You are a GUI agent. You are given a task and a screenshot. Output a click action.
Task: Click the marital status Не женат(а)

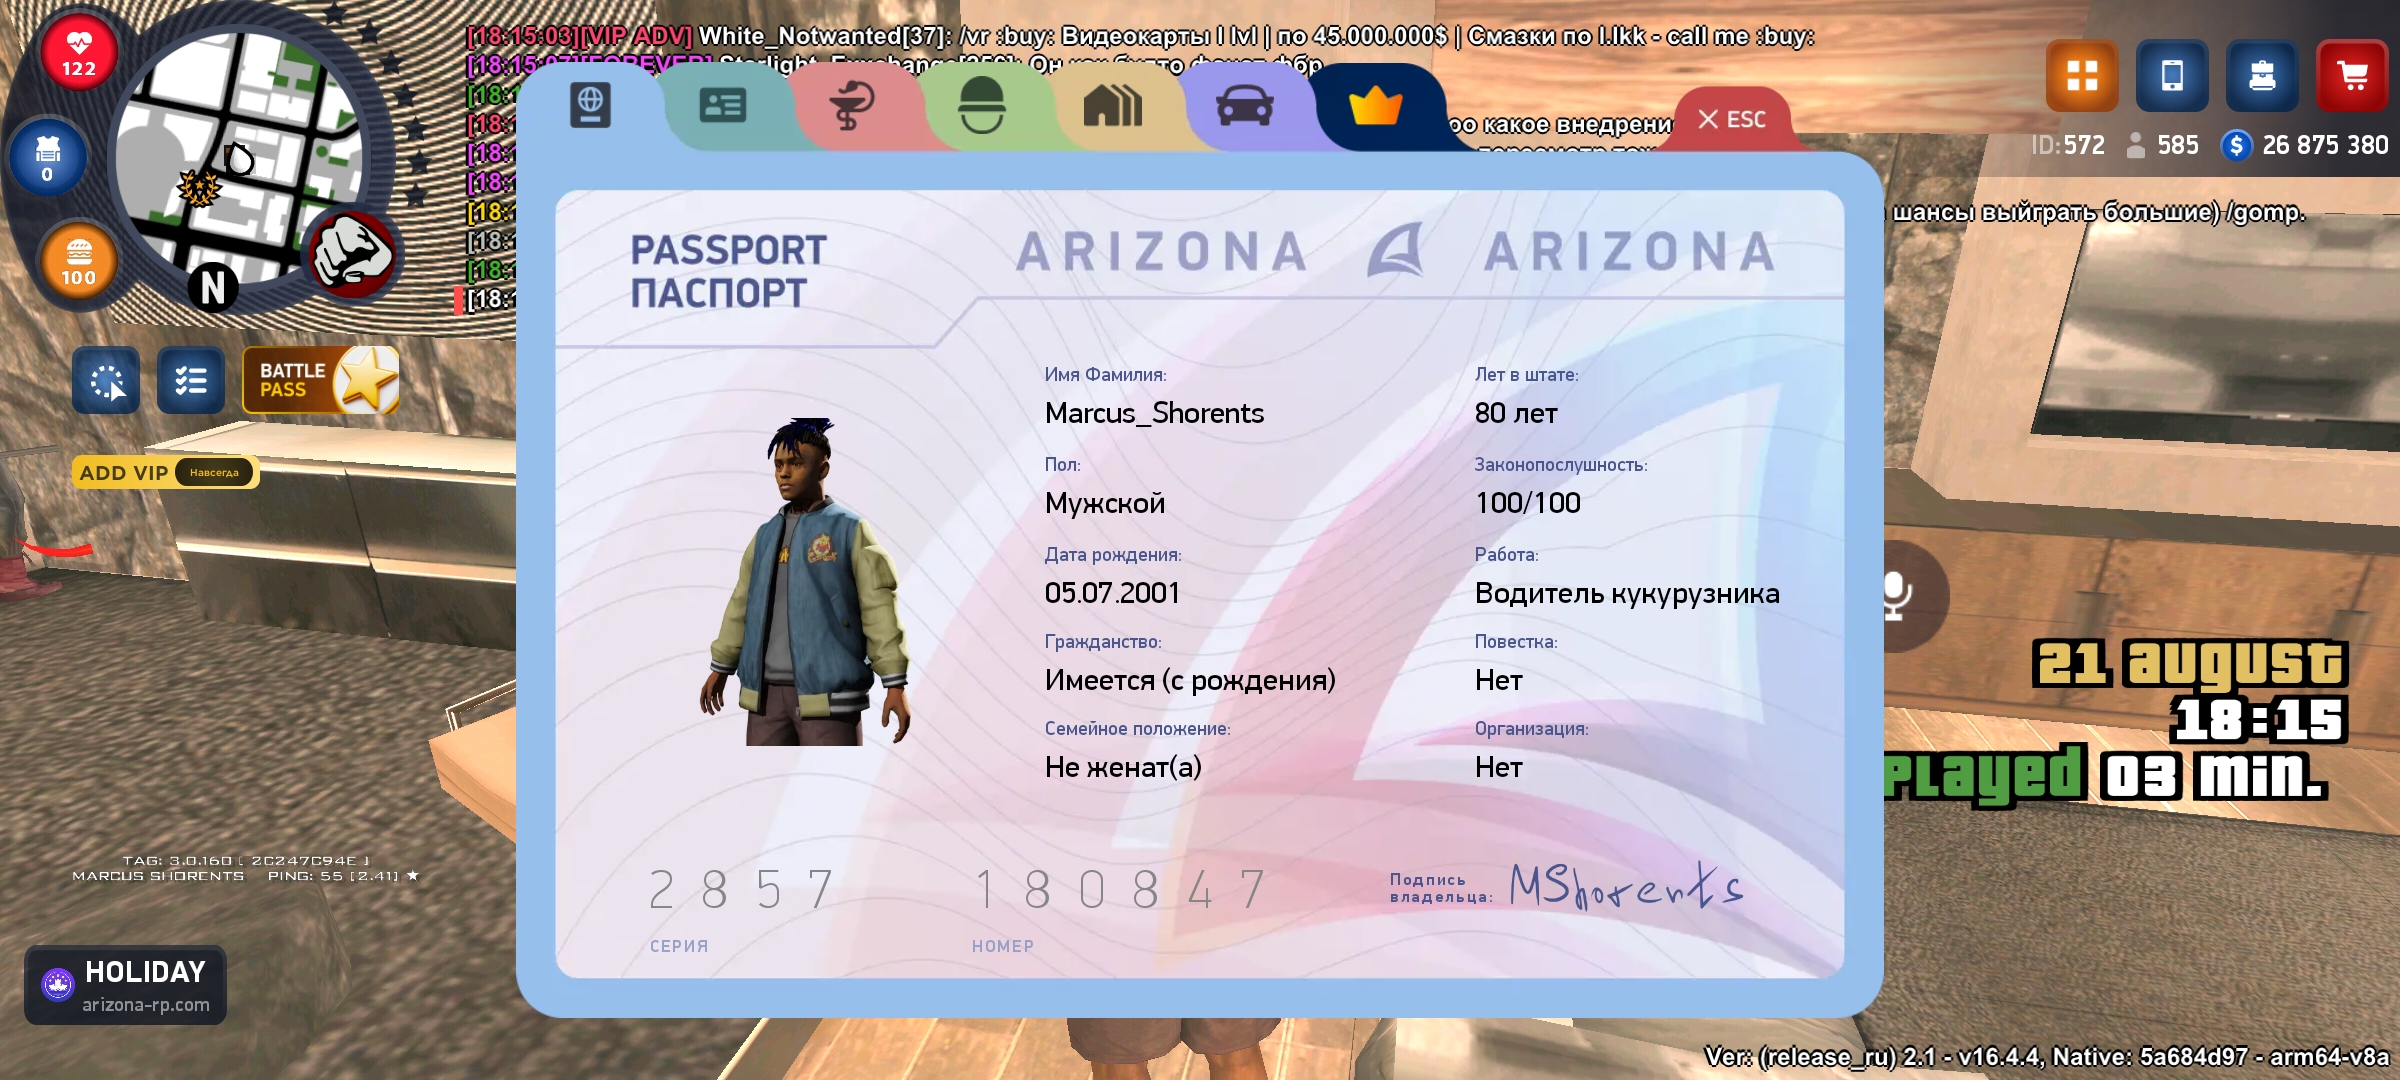pos(1123,767)
